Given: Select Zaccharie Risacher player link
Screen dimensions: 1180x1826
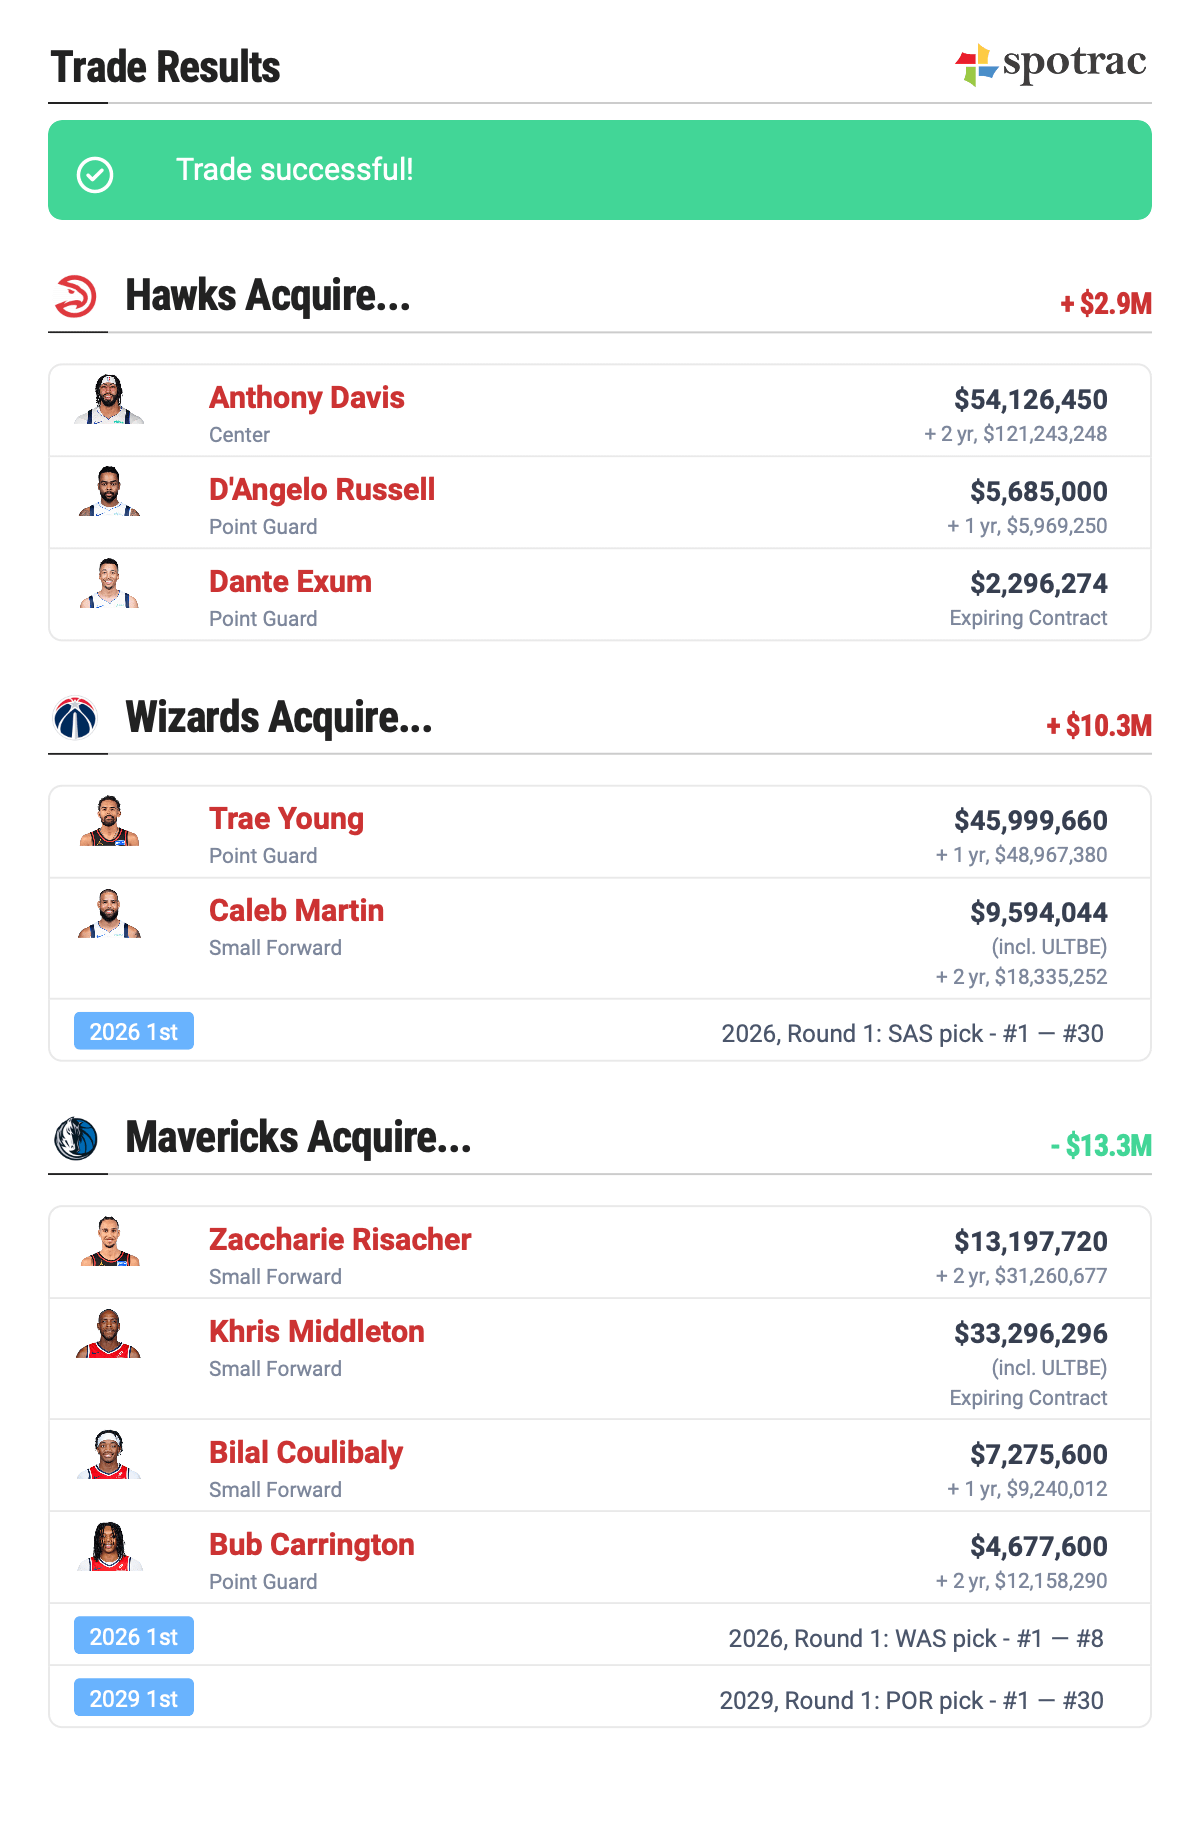Looking at the screenshot, I should tap(339, 1240).
